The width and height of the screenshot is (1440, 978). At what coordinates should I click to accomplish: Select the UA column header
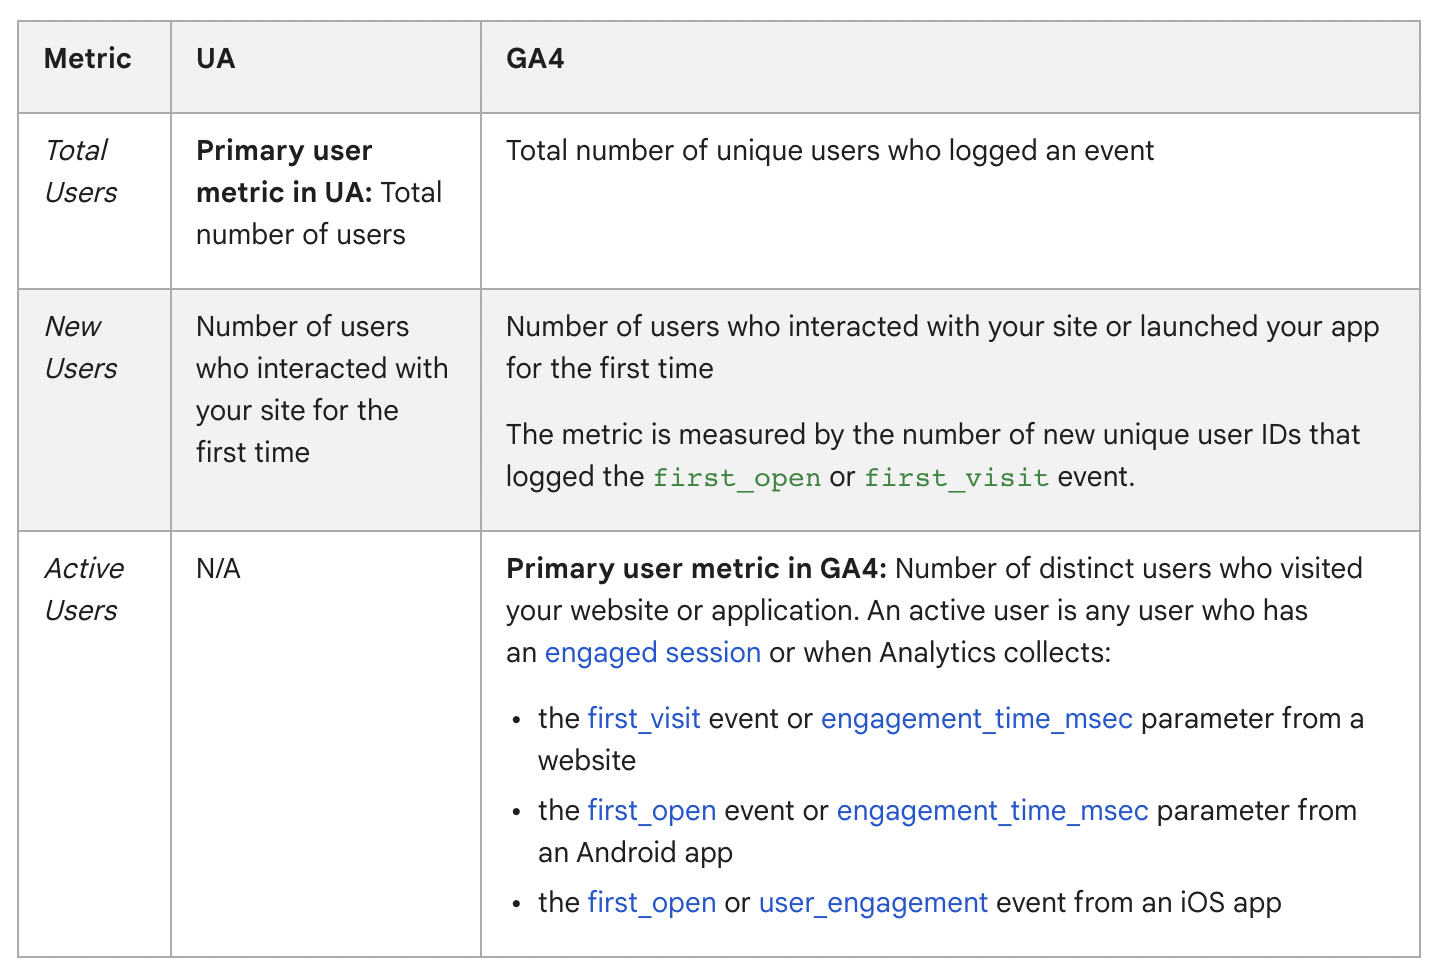(x=325, y=67)
